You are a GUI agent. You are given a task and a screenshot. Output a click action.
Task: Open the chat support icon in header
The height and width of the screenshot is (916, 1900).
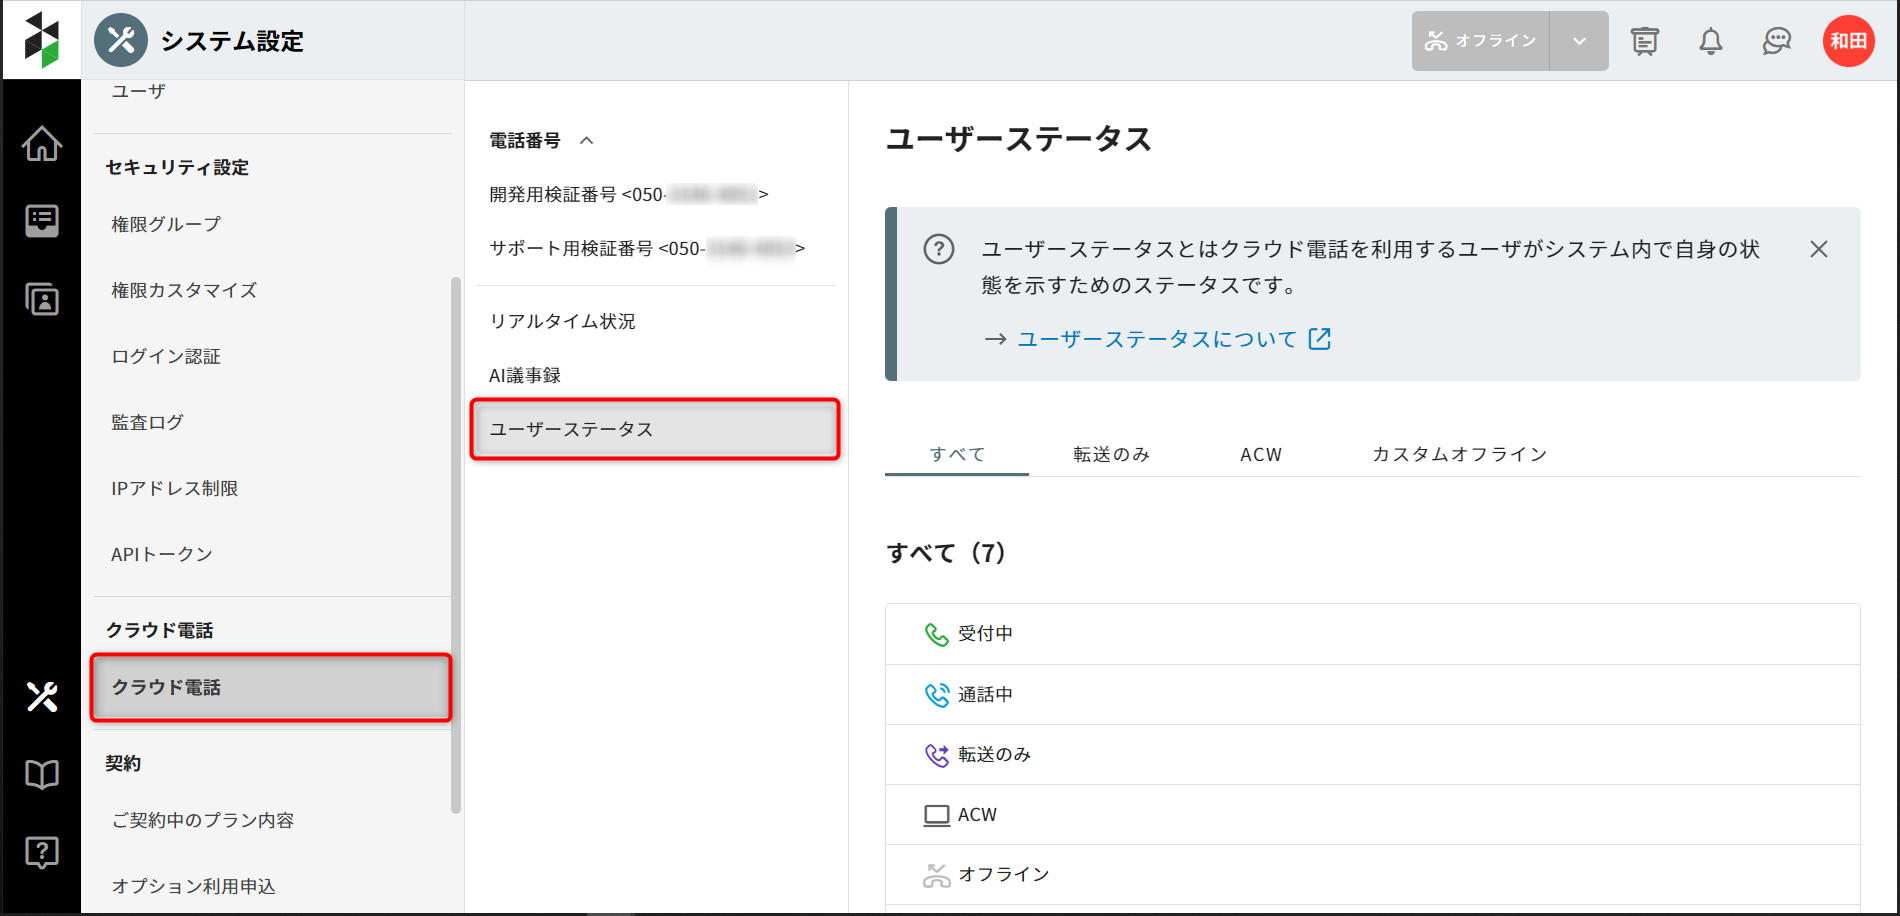[x=1776, y=41]
